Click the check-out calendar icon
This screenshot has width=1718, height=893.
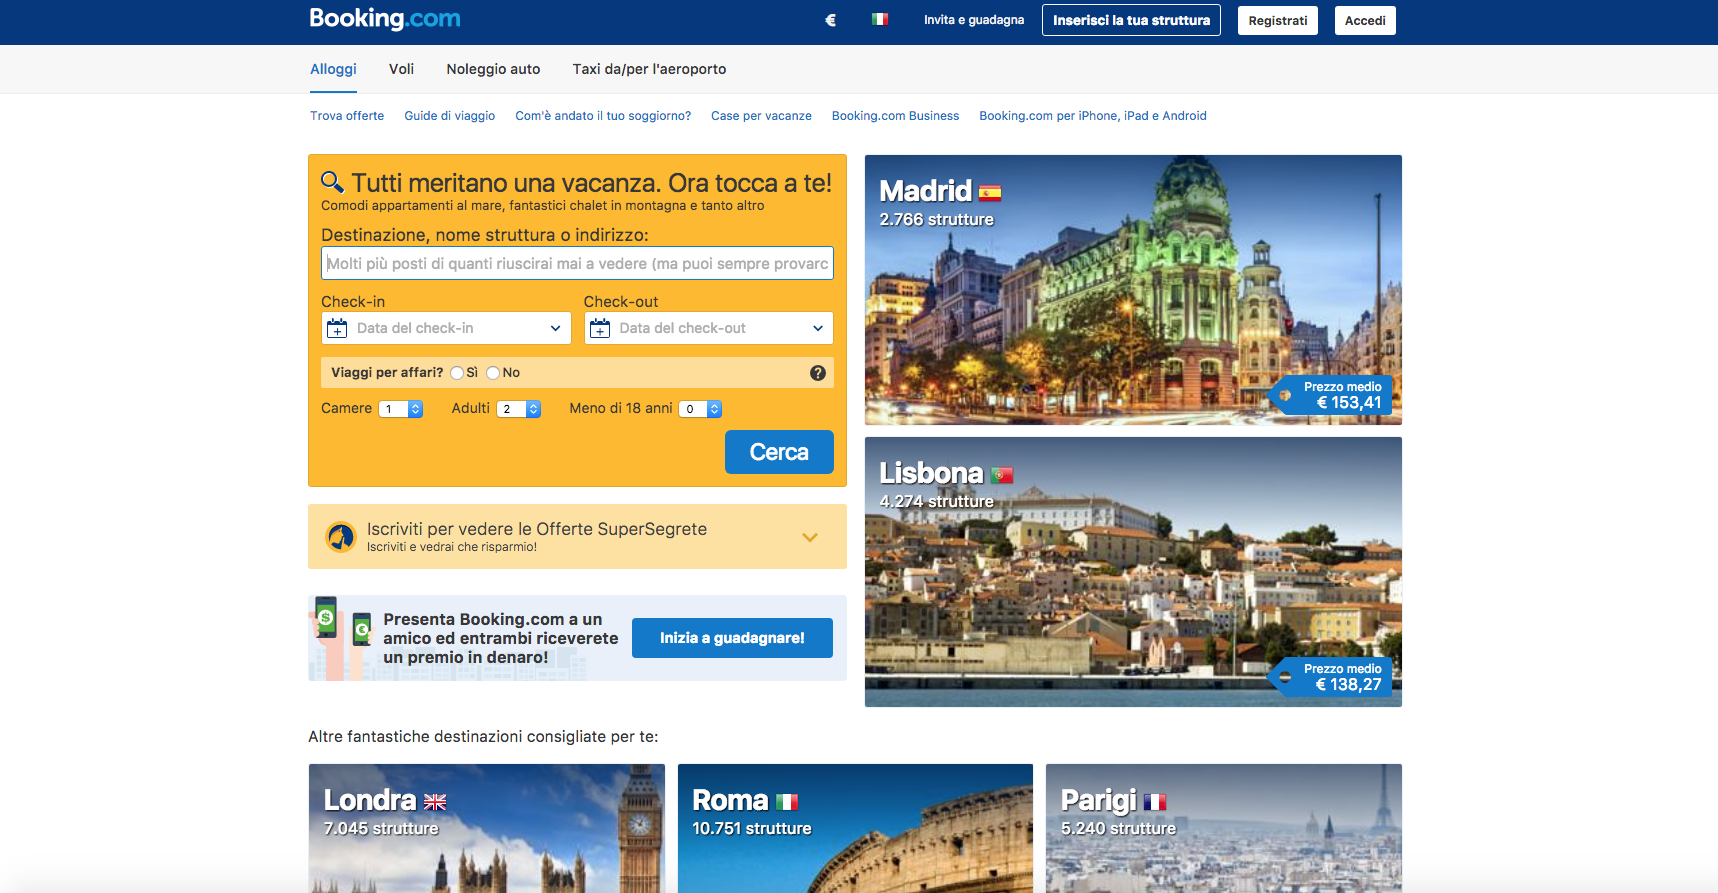tap(600, 328)
